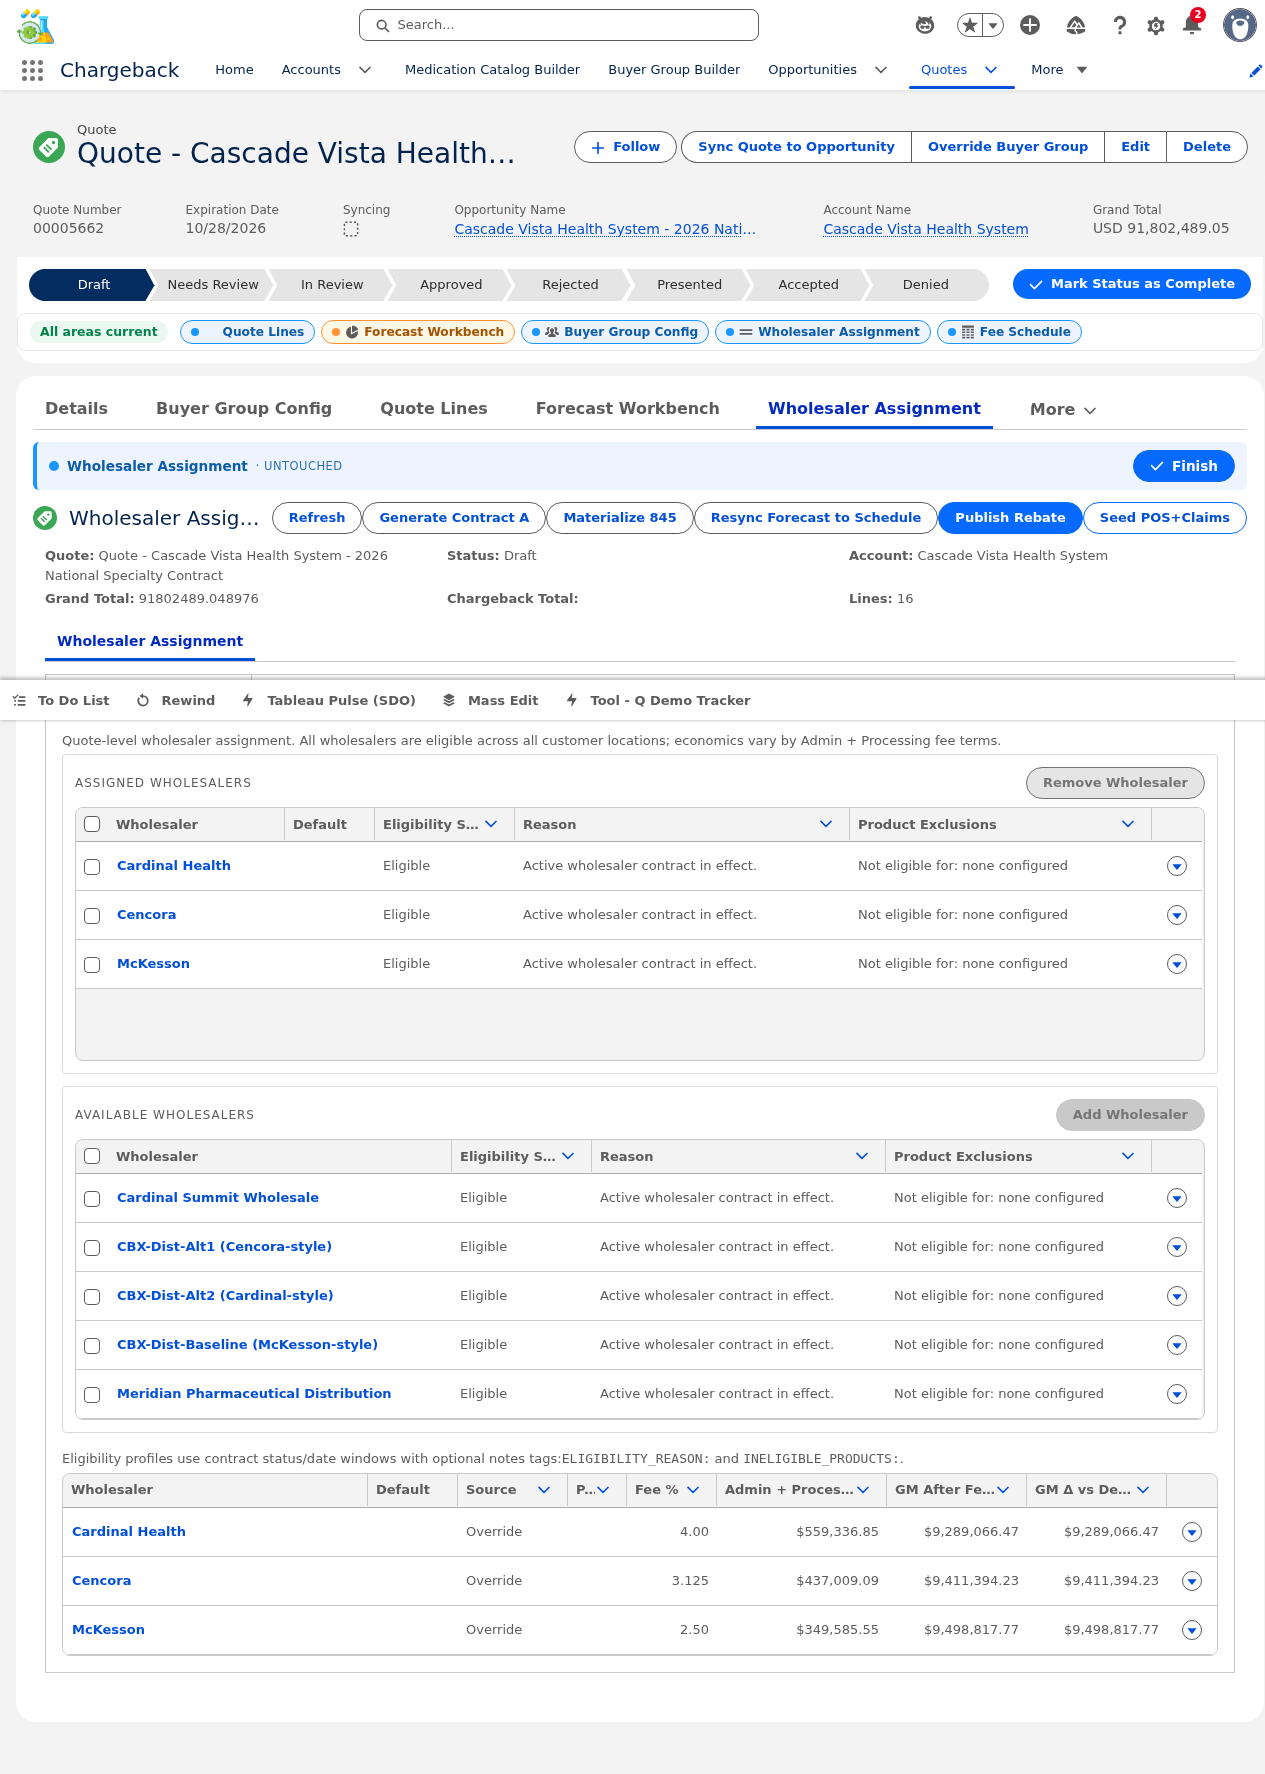Open Rewind utility item
Viewport: 1265px width, 1774px height.
176,701
